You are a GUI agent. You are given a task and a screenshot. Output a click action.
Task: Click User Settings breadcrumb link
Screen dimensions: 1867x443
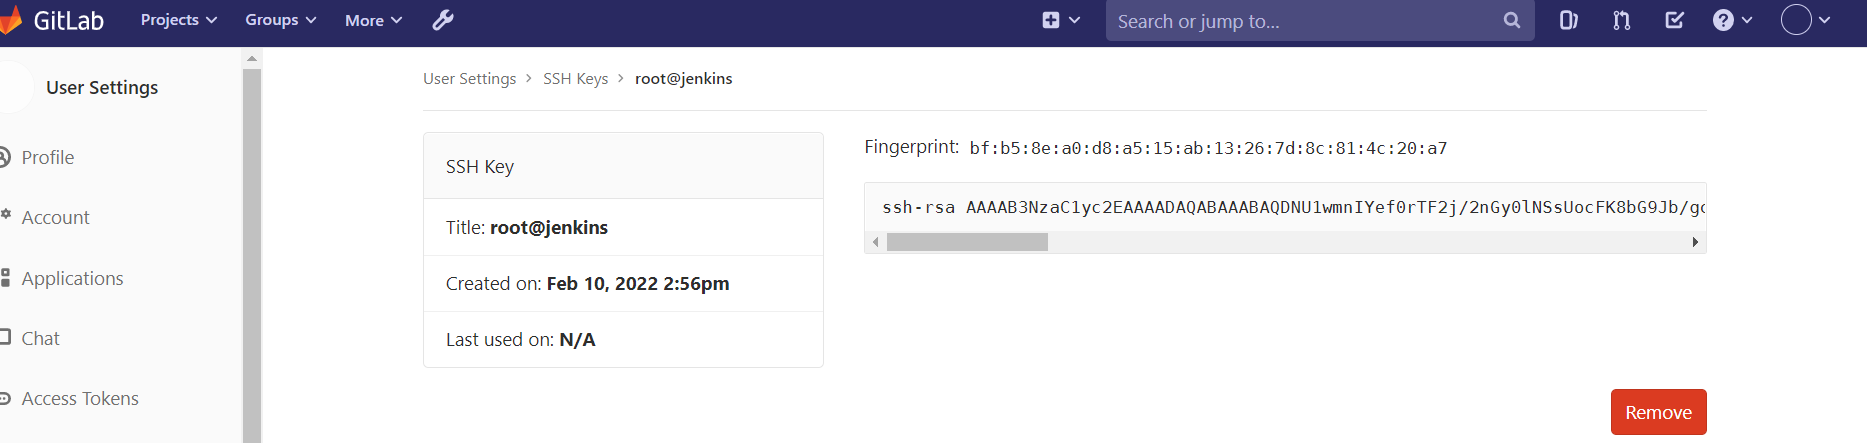[x=469, y=78]
